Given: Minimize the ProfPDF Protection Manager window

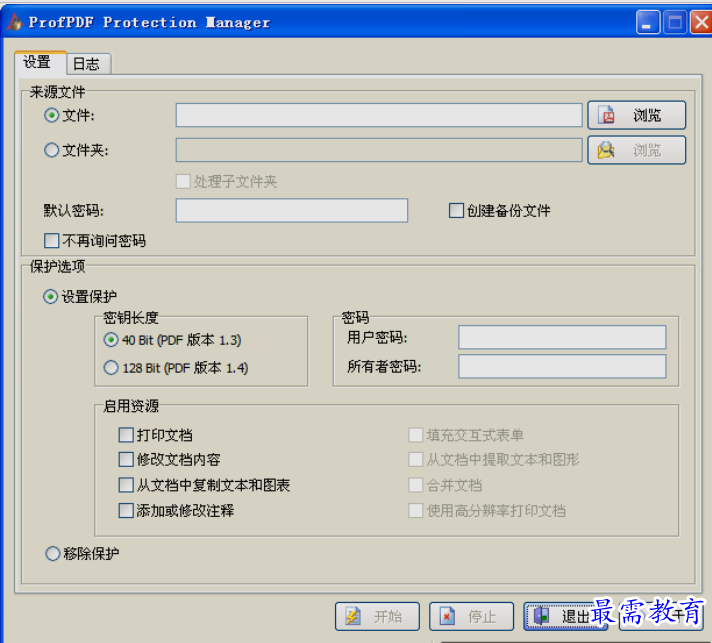Looking at the screenshot, I should click(x=648, y=22).
